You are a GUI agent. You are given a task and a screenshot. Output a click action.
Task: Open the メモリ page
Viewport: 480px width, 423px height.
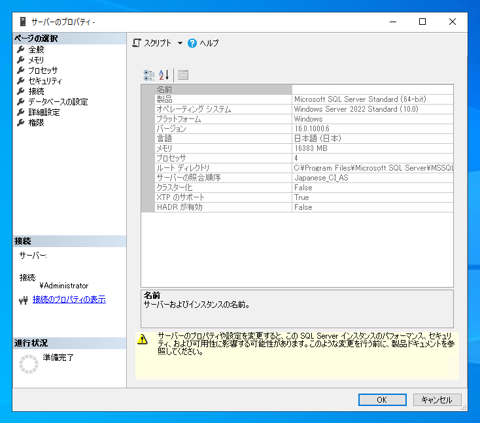[x=36, y=60]
